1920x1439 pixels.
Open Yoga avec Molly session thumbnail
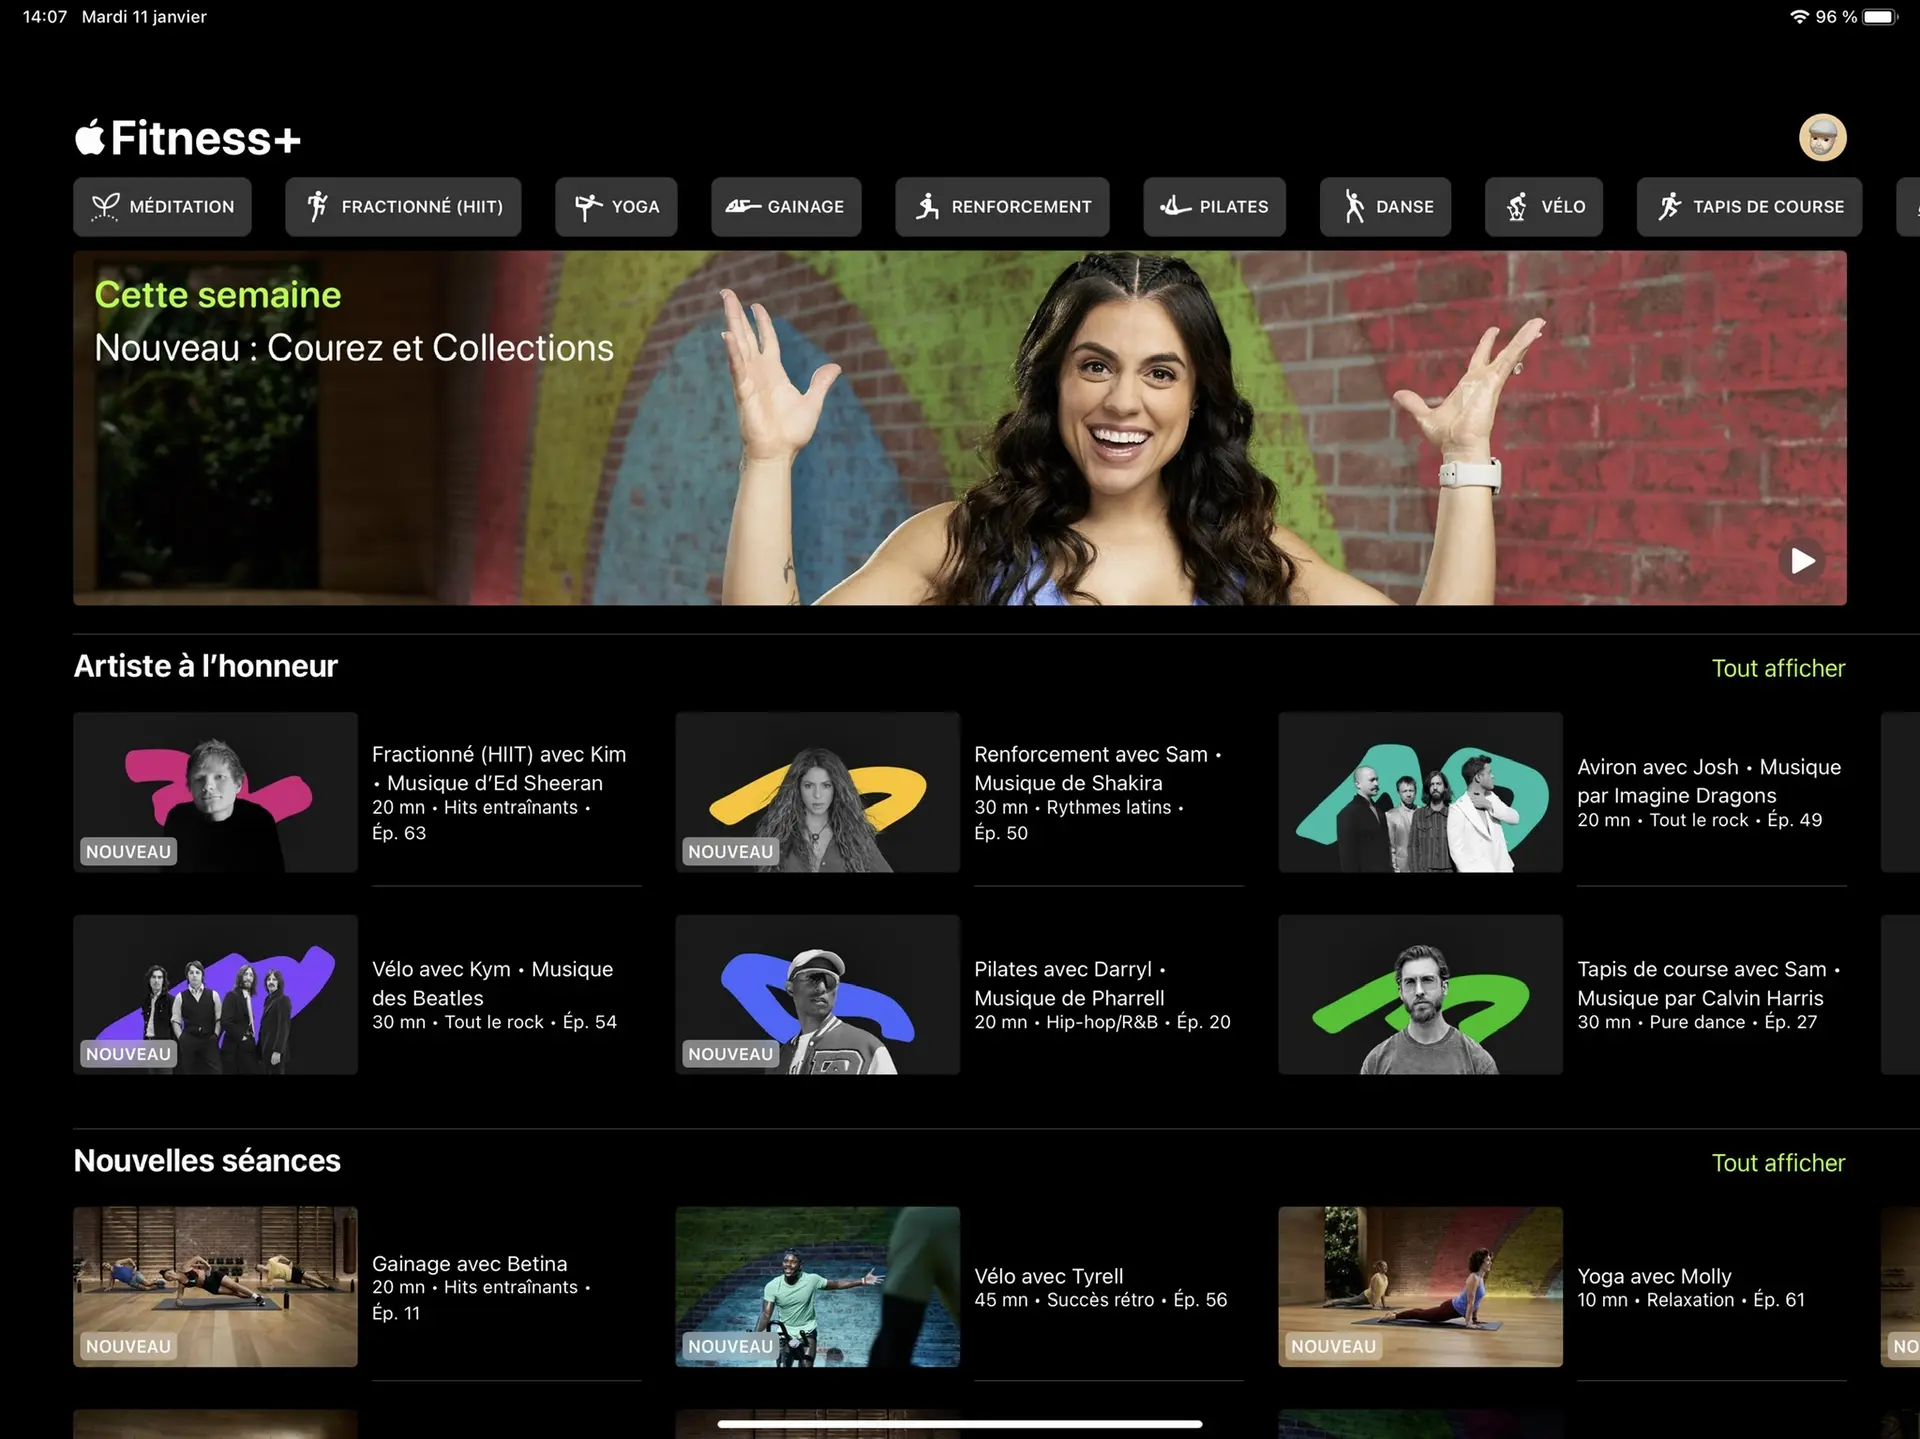tap(1420, 1286)
